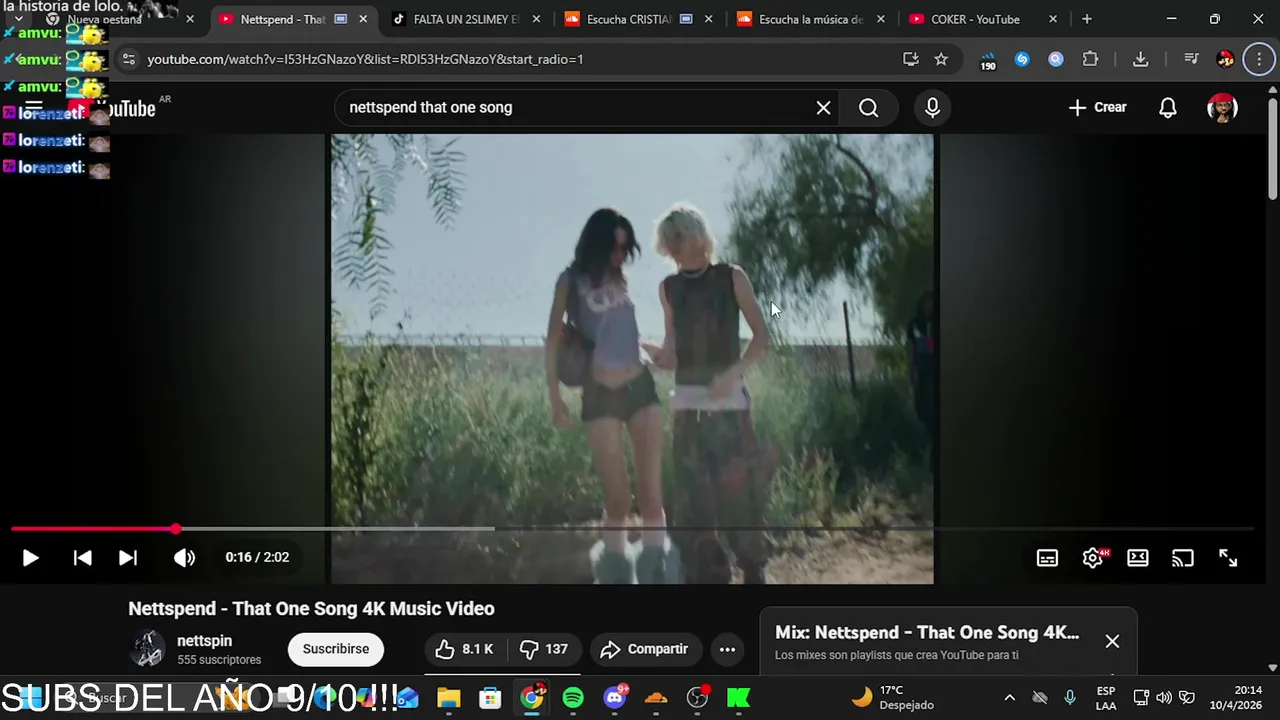
Task: Open Spotify from taskbar
Action: pos(573,698)
